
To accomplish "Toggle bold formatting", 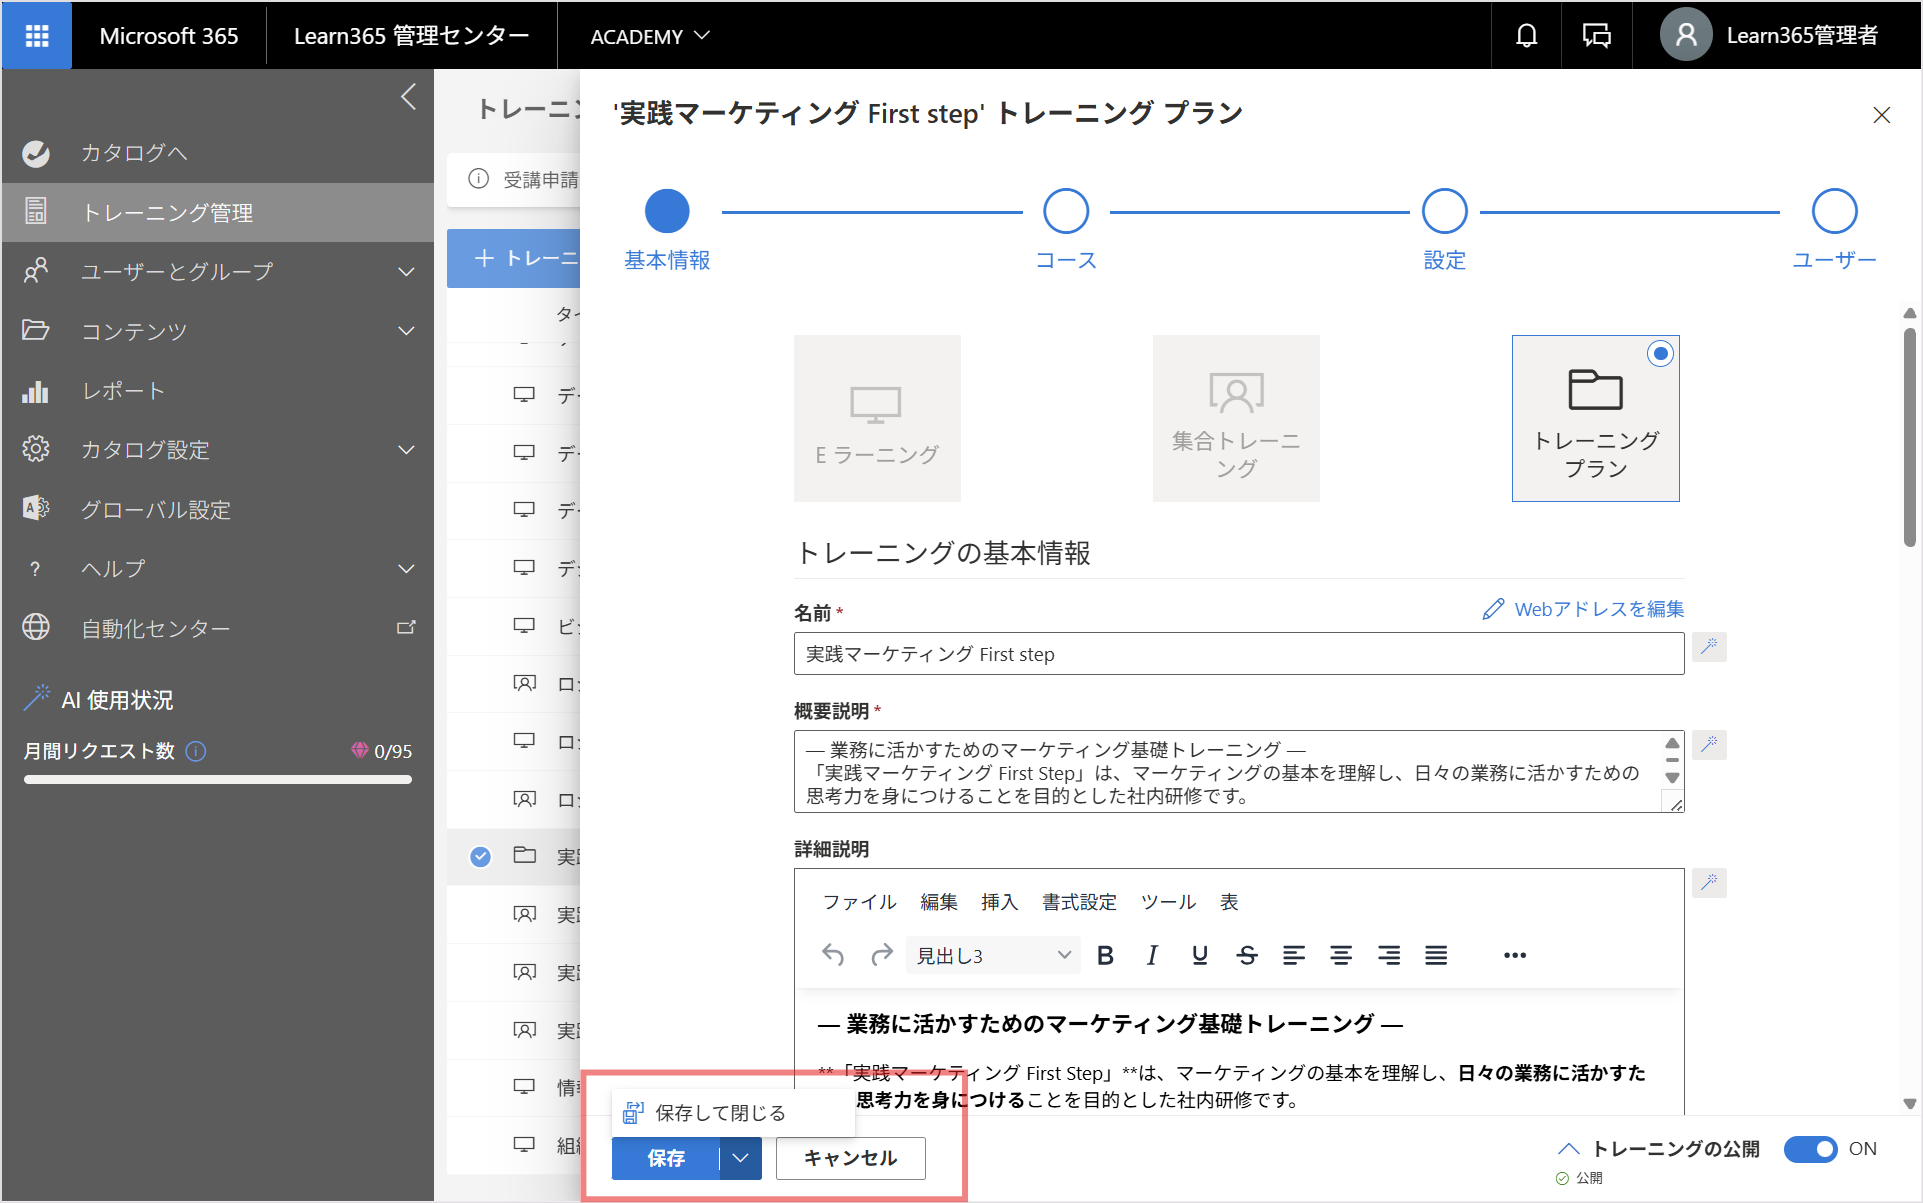I will click(x=1105, y=955).
